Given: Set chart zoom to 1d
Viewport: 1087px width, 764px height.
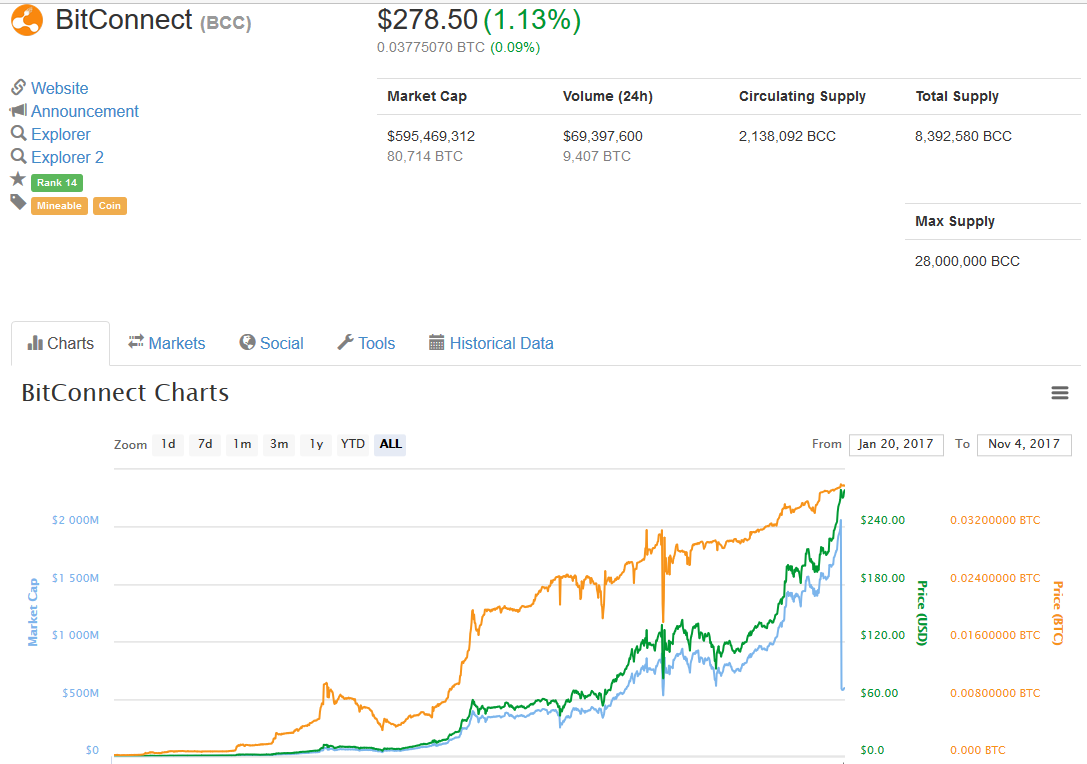Looking at the screenshot, I should (x=168, y=444).
